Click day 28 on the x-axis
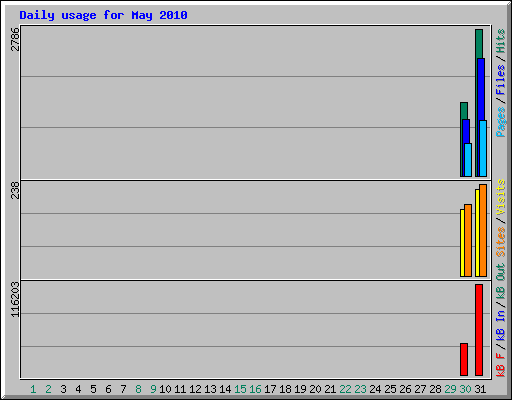This screenshot has height=400, width=512. pyautogui.click(x=435, y=389)
